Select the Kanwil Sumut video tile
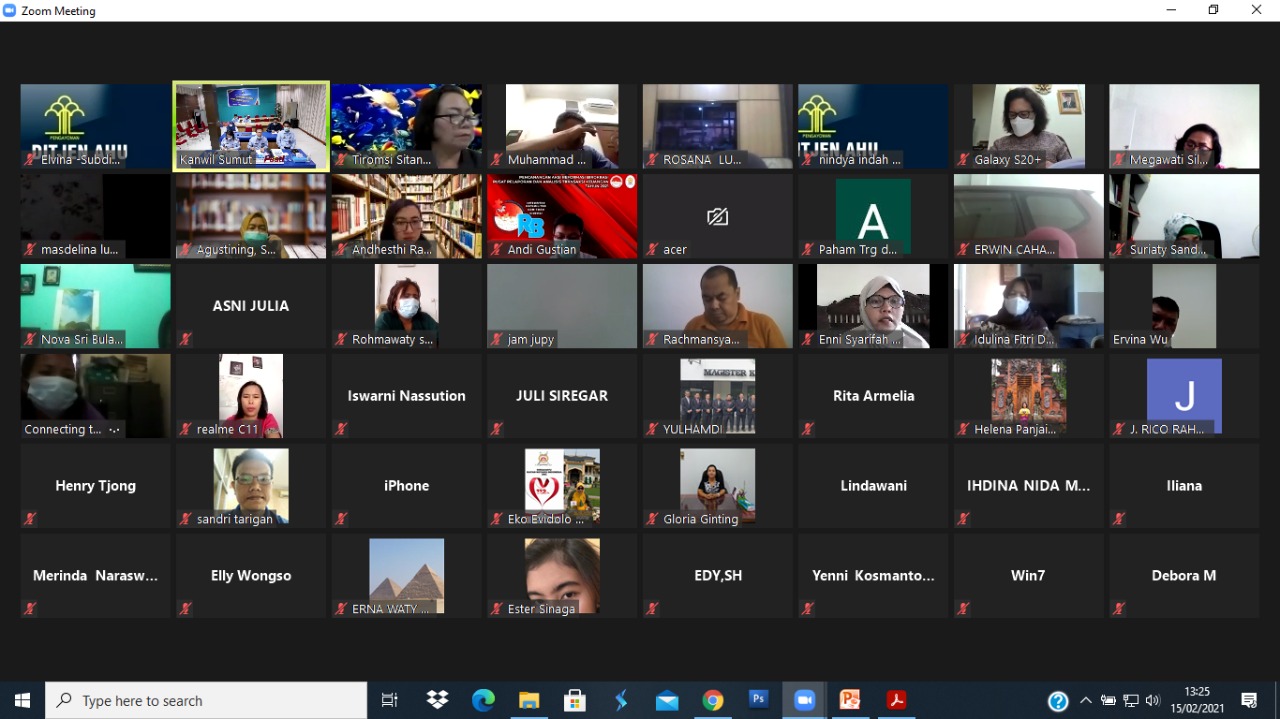The width and height of the screenshot is (1280, 719). 251,126
